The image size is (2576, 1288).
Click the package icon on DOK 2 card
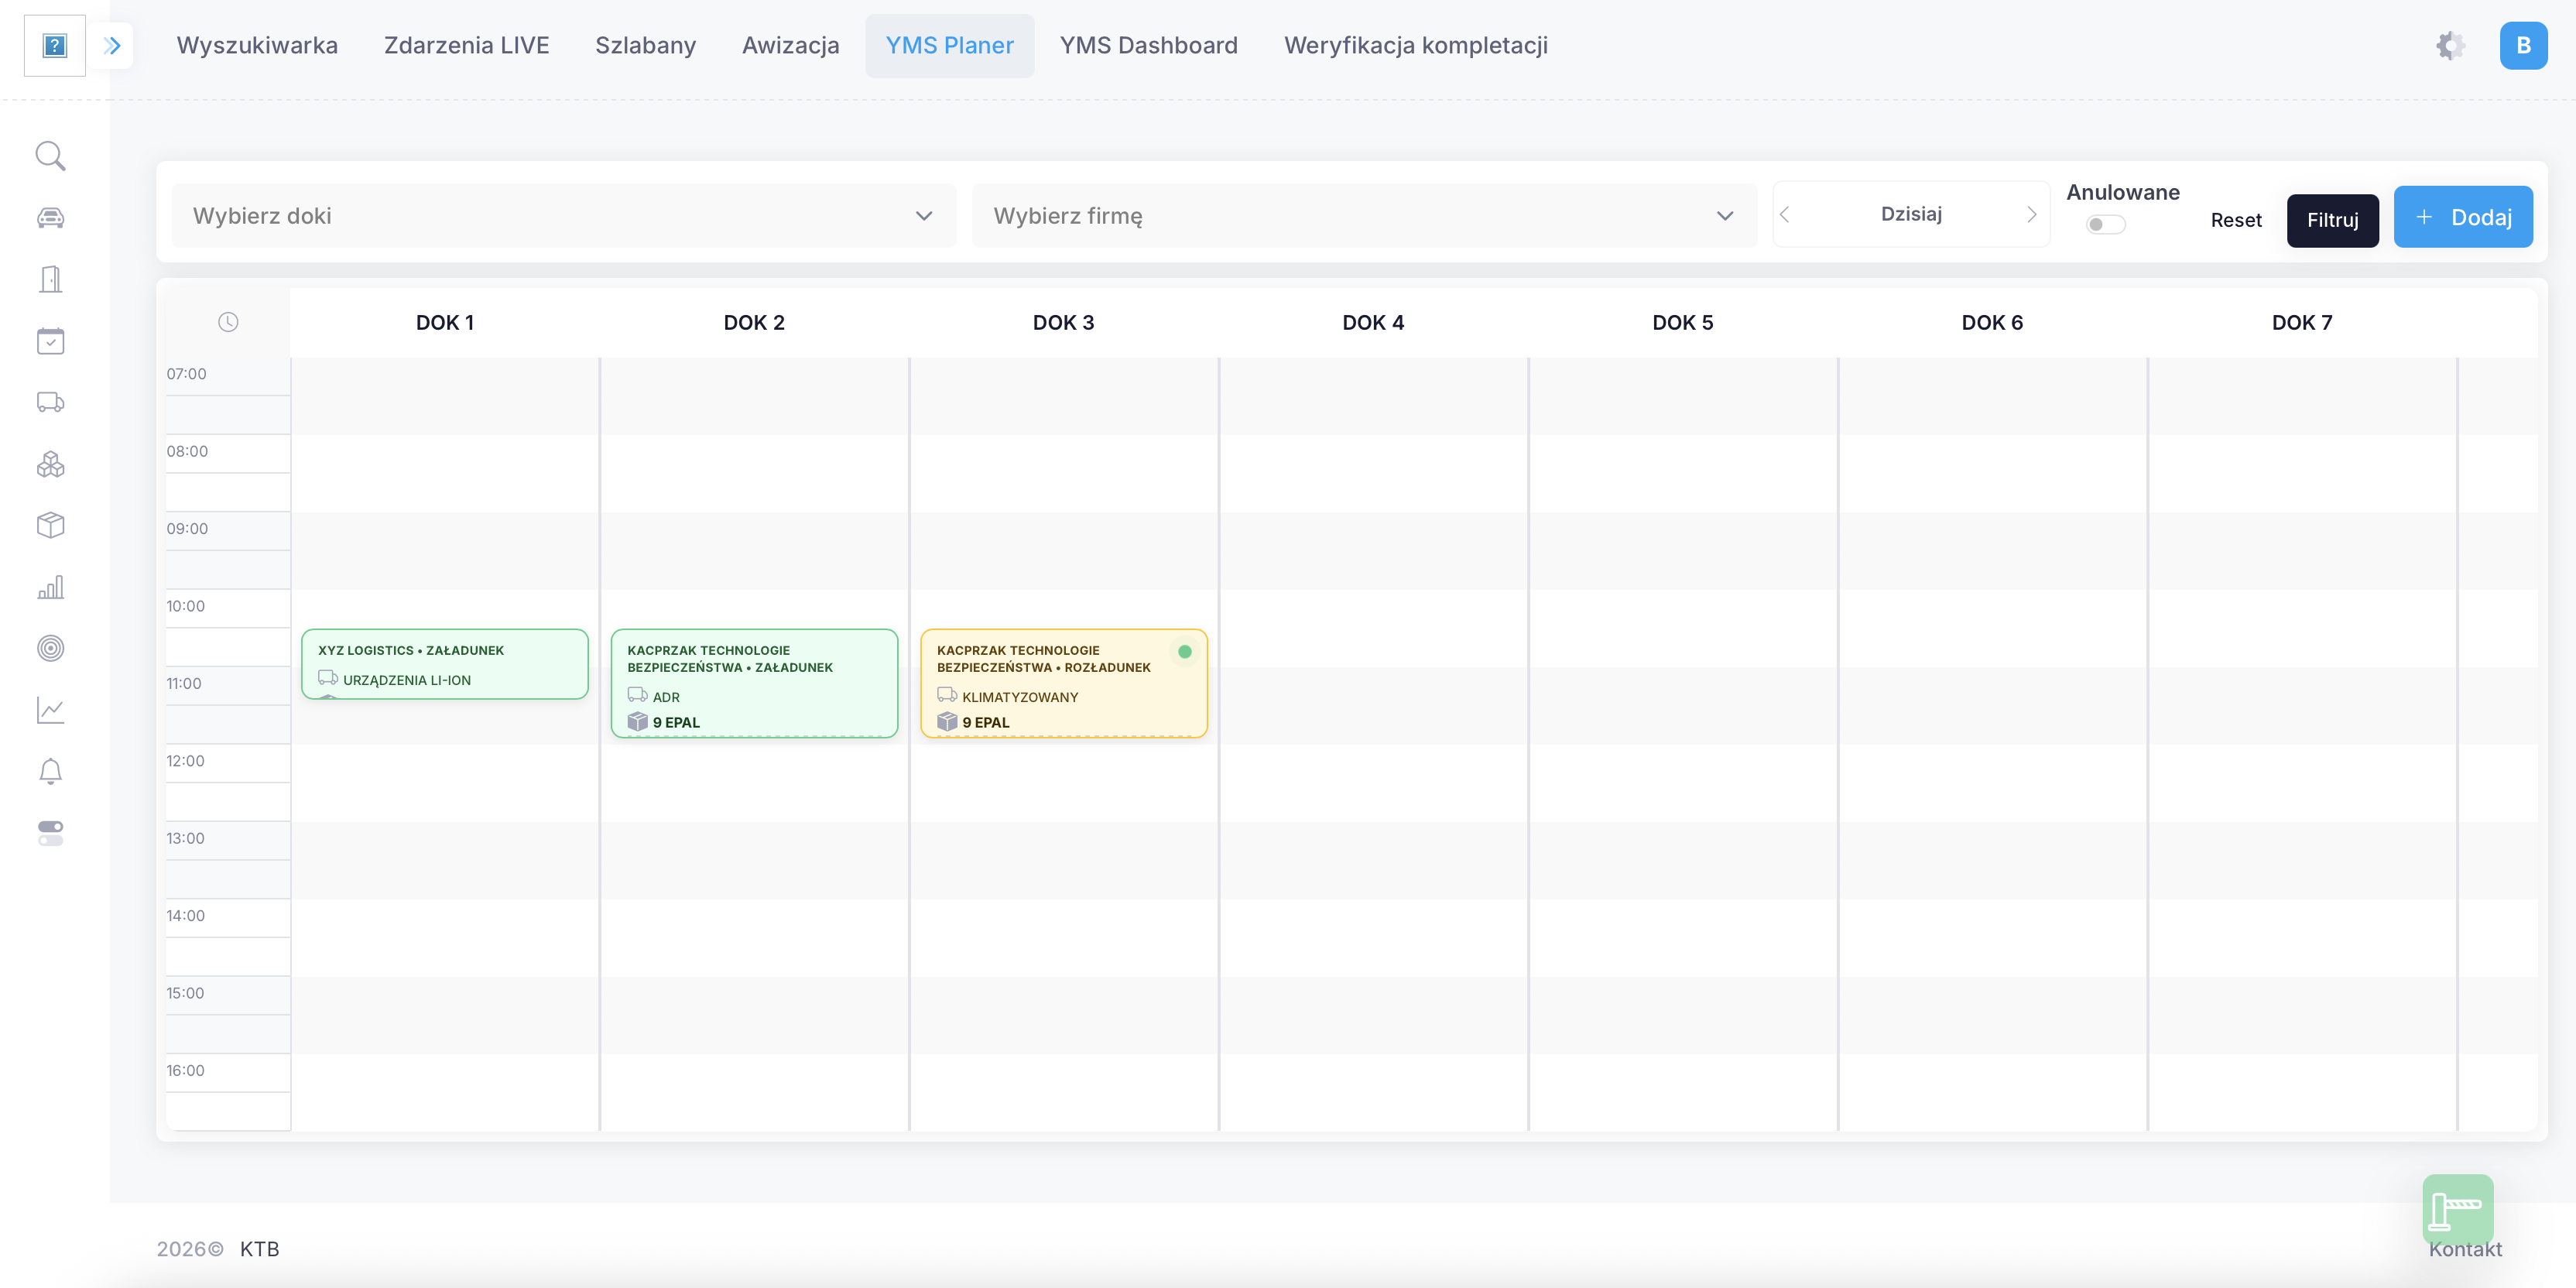[638, 722]
